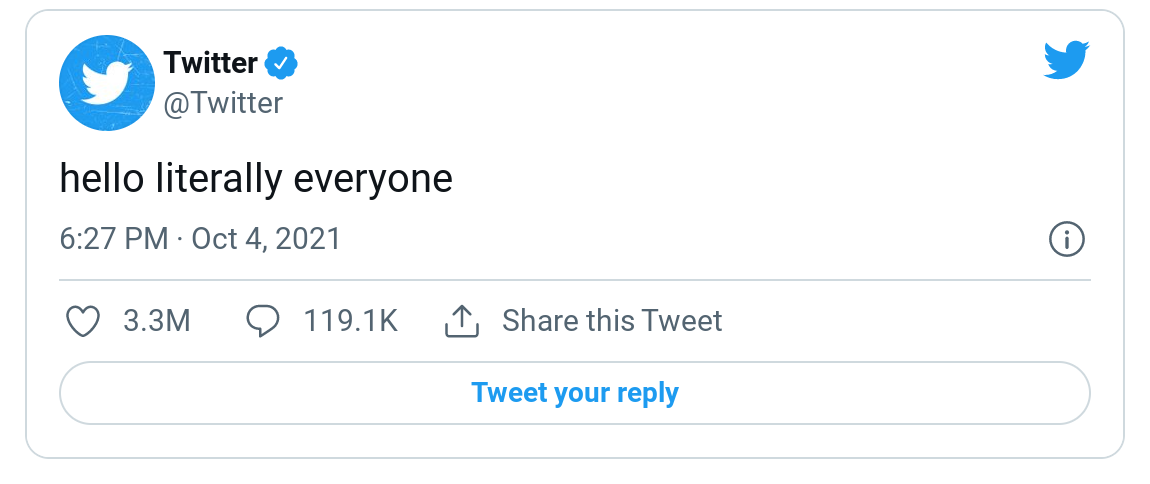1150x484 pixels.
Task: Click the reply speech bubble icon
Action: point(263,321)
